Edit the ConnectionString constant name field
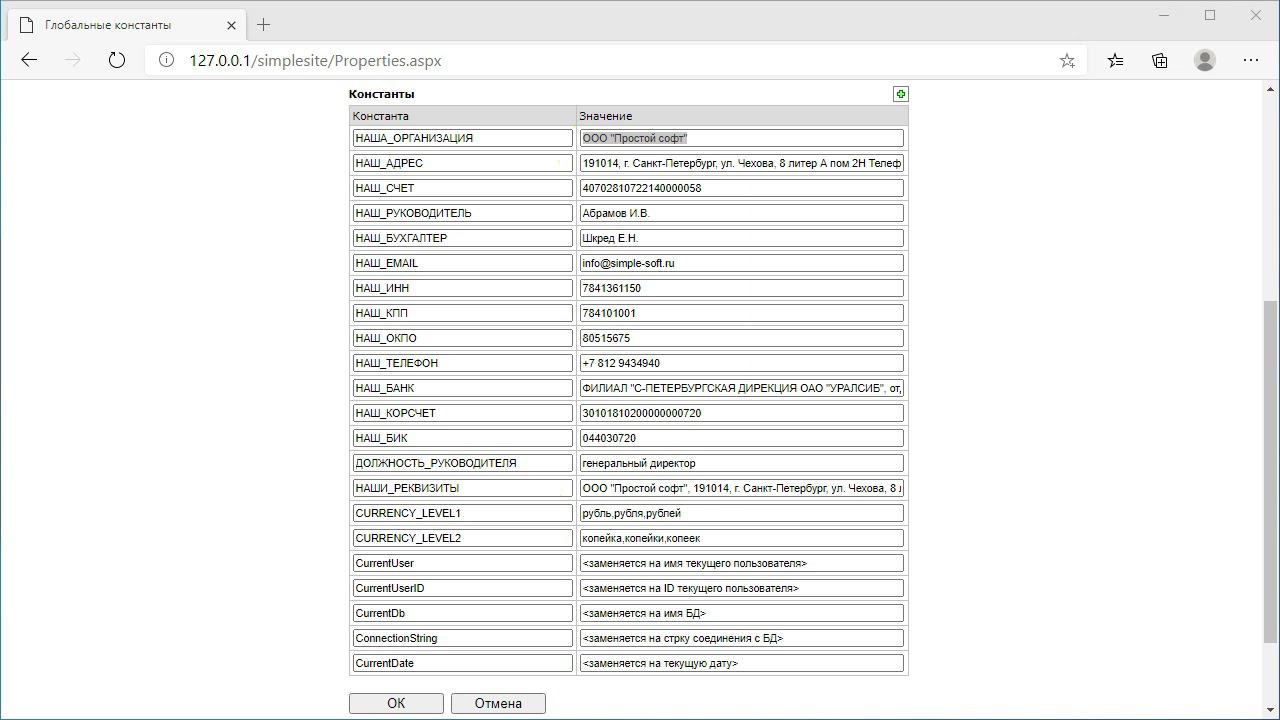 pos(462,638)
